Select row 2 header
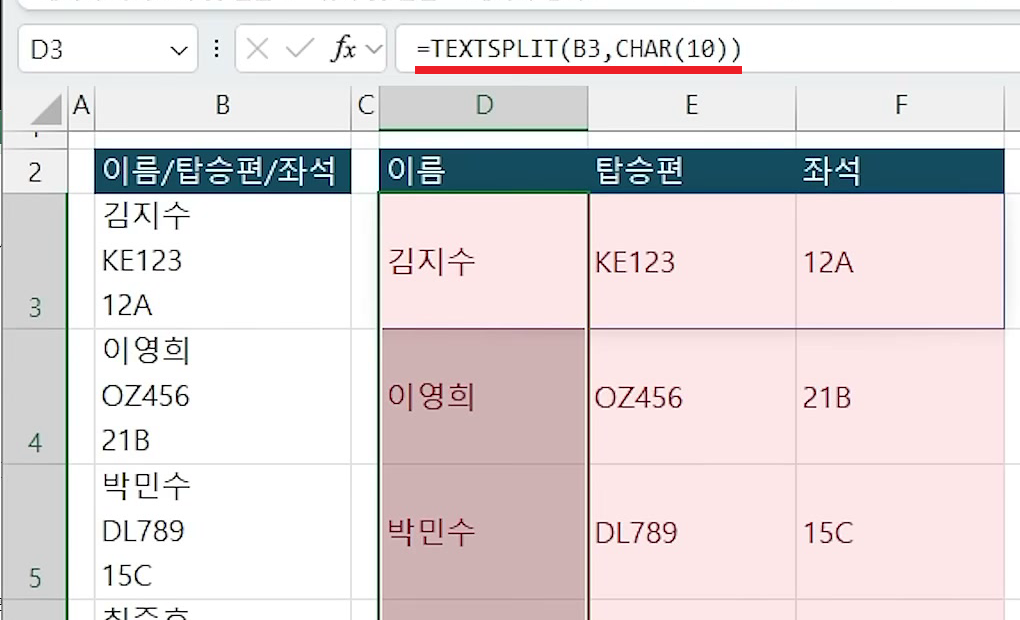The image size is (1020, 620). (x=35, y=172)
